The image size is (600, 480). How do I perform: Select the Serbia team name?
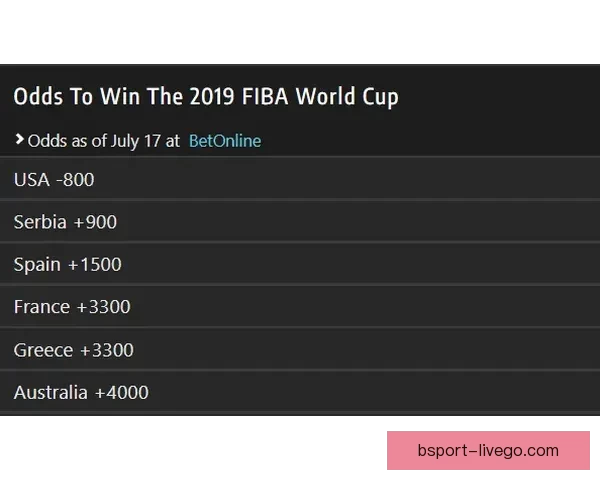coord(40,222)
